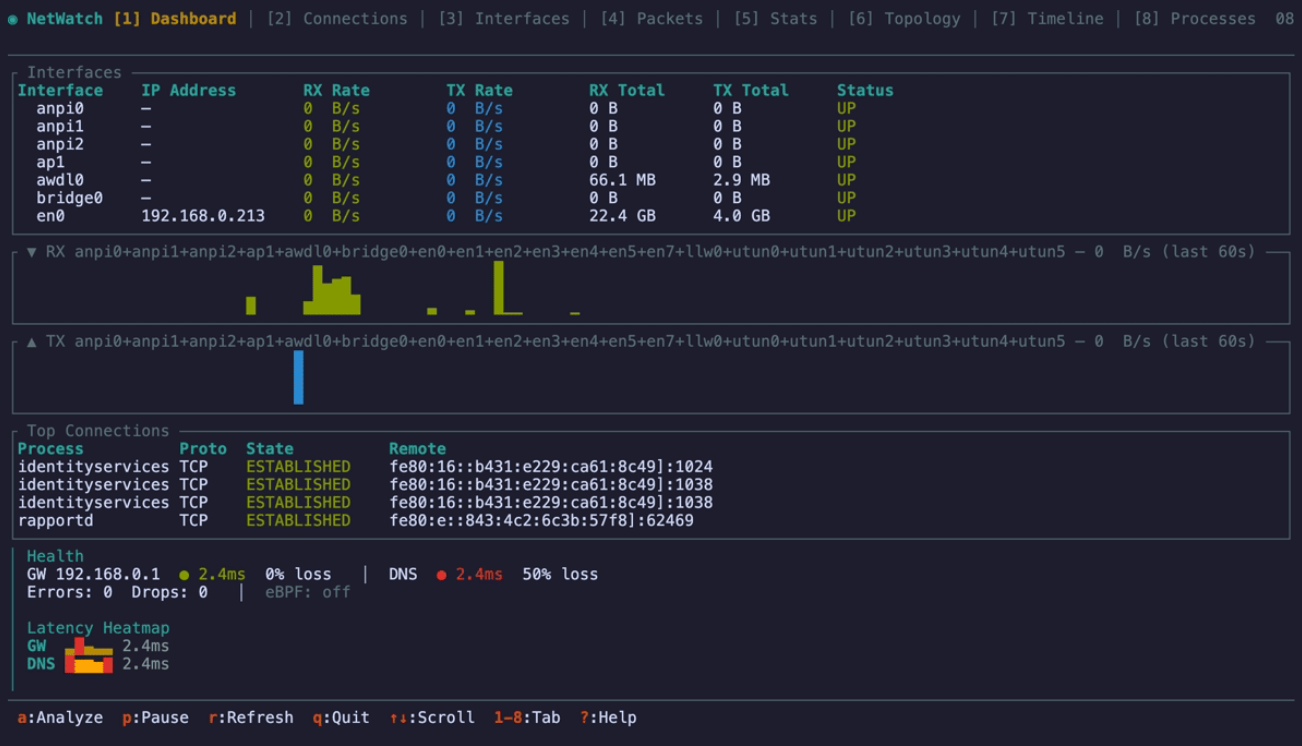Click the IP address 192.168.0.213

coord(203,217)
